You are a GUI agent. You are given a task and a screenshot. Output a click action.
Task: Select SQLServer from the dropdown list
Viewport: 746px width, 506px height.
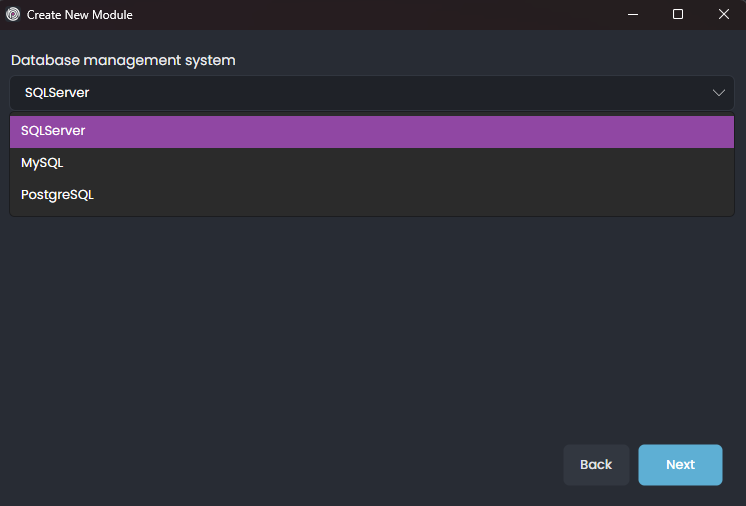pos(53,131)
